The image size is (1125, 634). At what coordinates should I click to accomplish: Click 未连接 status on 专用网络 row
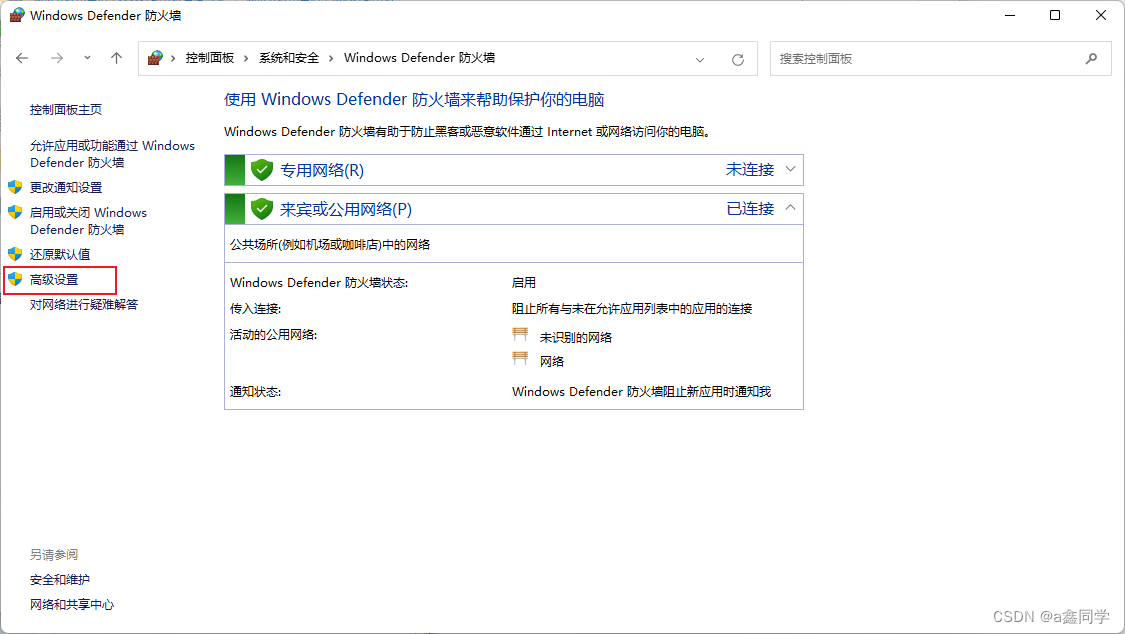pos(750,170)
